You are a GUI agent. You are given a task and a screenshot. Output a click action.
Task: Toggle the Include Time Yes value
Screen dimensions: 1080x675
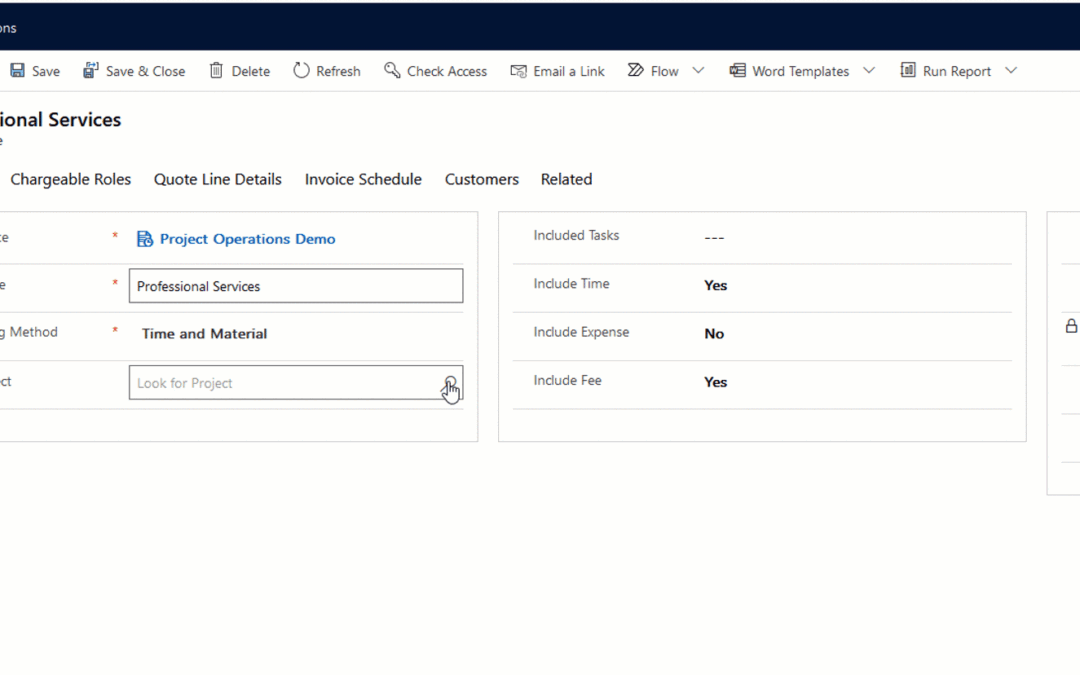716,285
